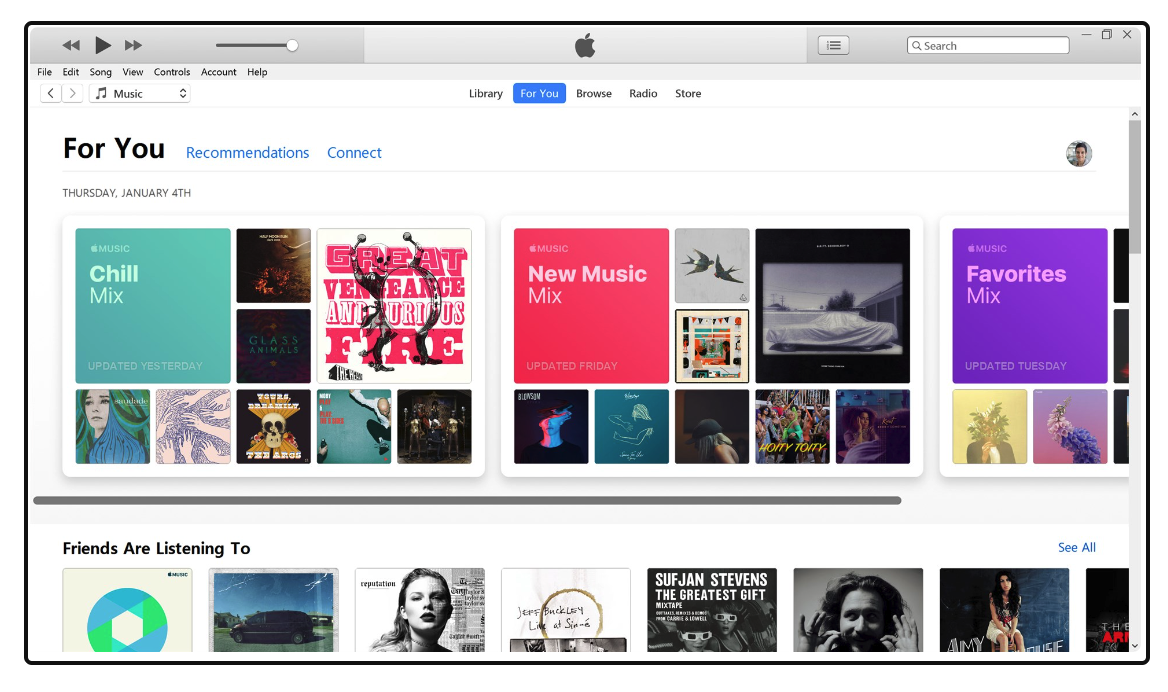Screen dimensions: 1168x692
Task: Open the yellow flower bouquet album cover
Action: pyautogui.click(x=990, y=427)
